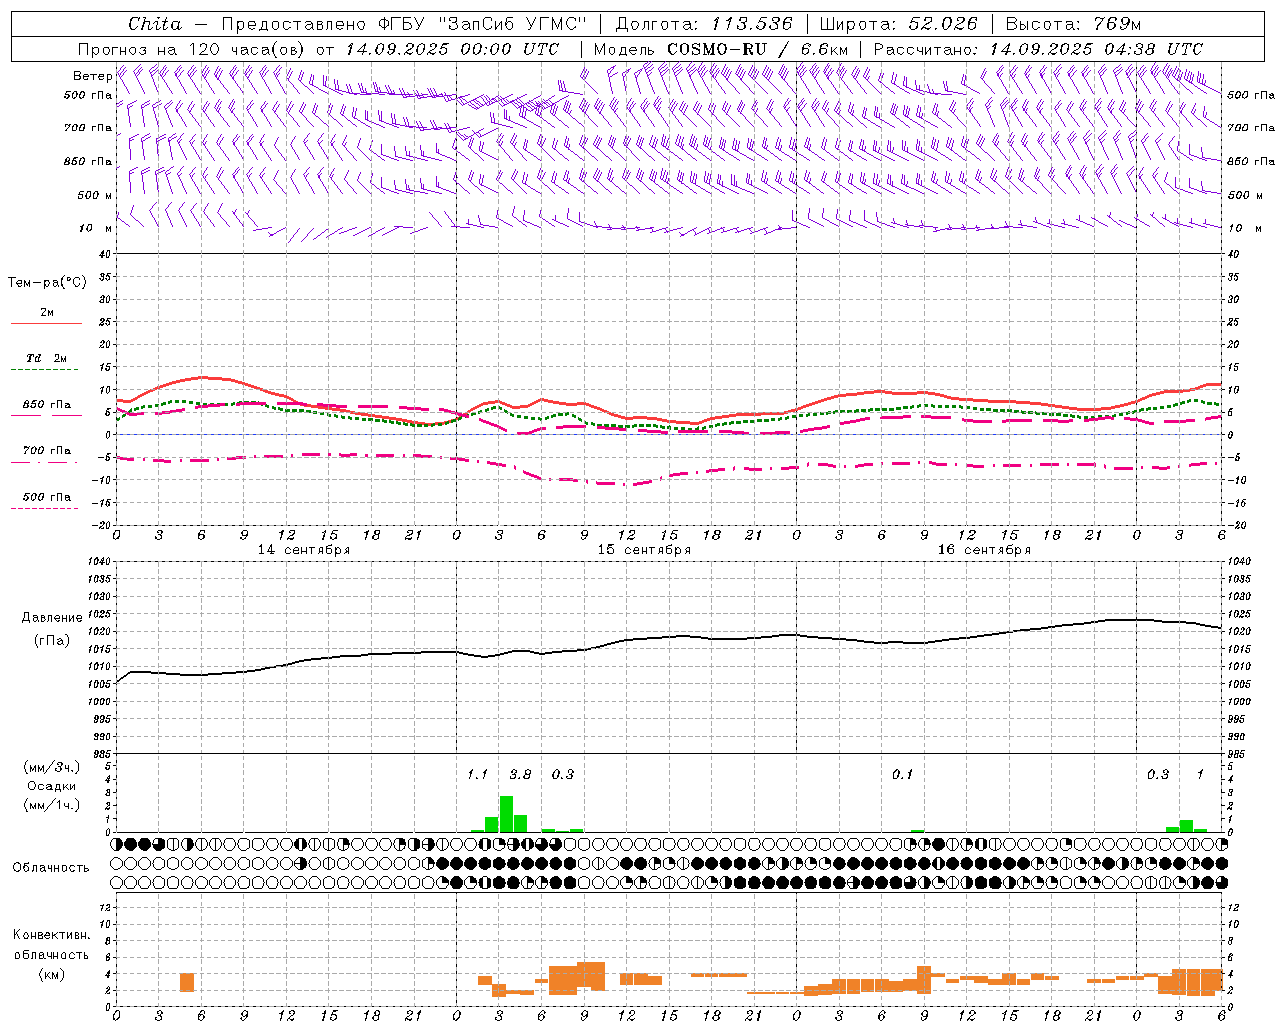Click the model name "COSMO-RU / 6.6км"
Screen dimensions: 1280x1024
tap(757, 49)
